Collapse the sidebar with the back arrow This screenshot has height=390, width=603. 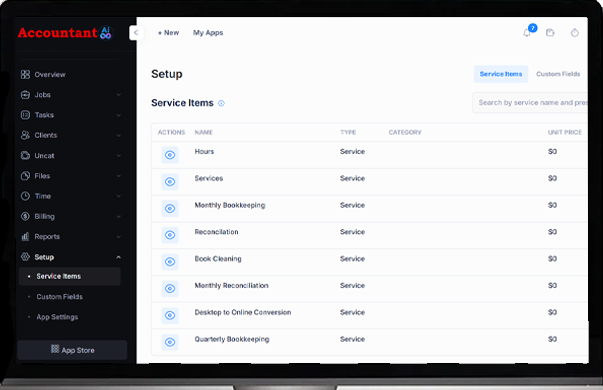[136, 33]
